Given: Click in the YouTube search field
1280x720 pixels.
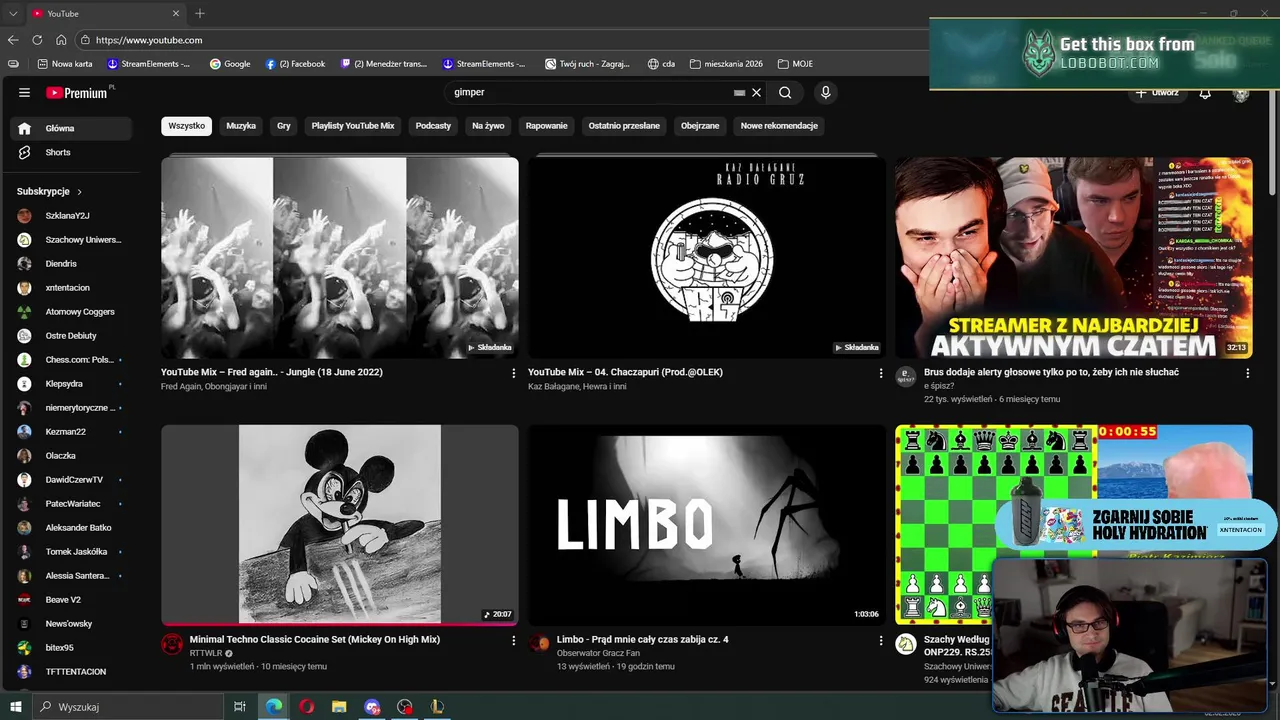Looking at the screenshot, I should [590, 92].
